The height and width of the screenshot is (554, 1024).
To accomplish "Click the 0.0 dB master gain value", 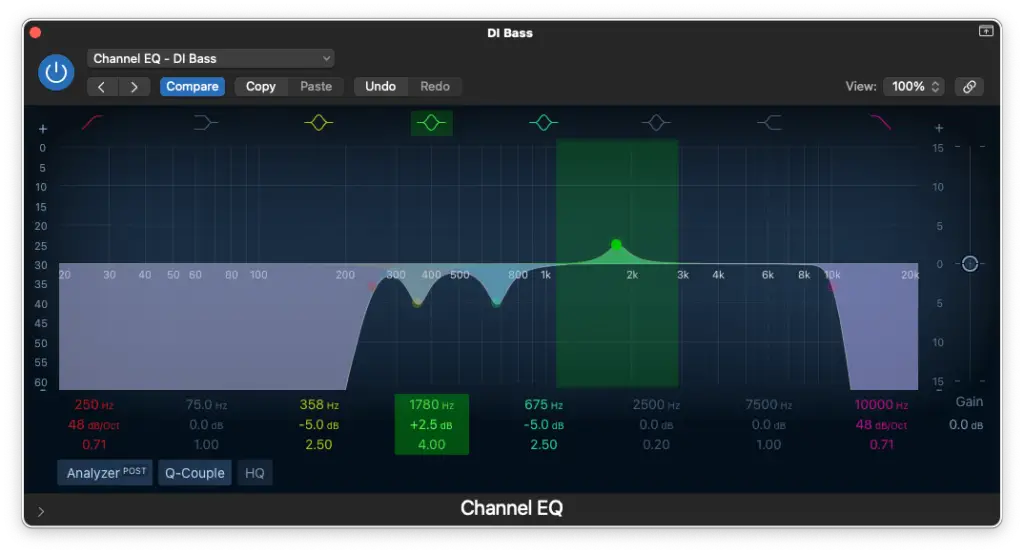I will point(966,425).
